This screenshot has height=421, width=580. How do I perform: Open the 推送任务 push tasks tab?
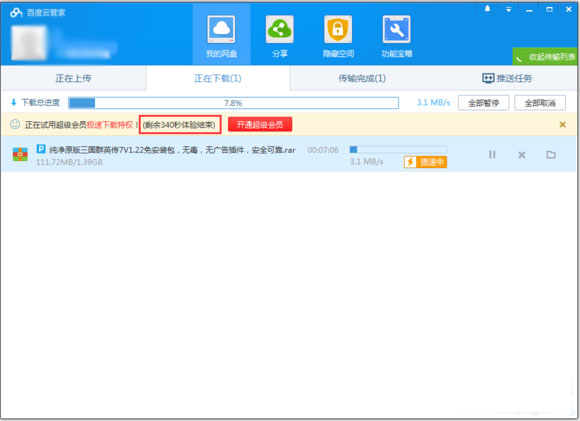[x=507, y=78]
